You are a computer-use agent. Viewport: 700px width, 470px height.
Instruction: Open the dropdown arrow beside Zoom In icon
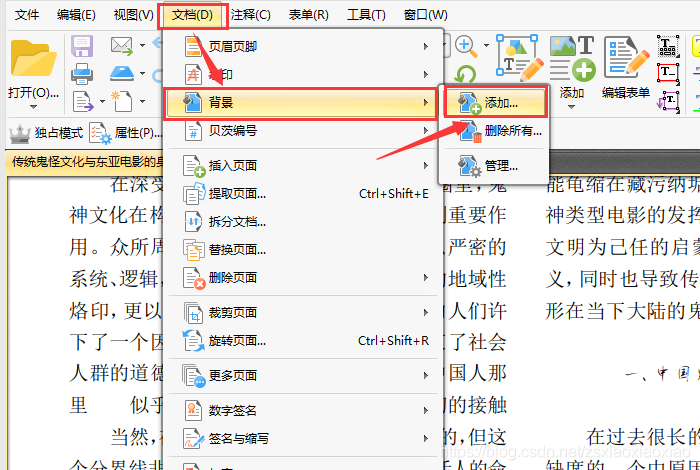click(x=486, y=46)
